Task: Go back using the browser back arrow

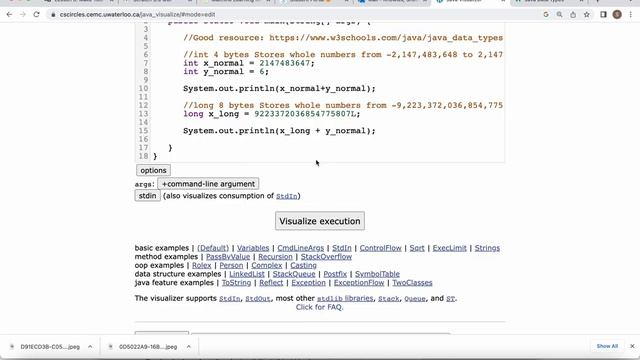Action: (x=9, y=14)
